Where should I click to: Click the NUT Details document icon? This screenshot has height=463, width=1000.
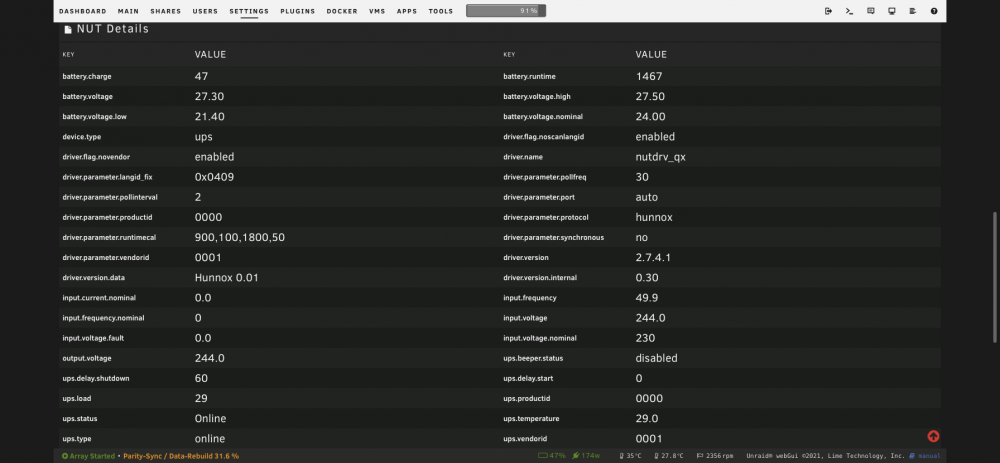click(68, 29)
